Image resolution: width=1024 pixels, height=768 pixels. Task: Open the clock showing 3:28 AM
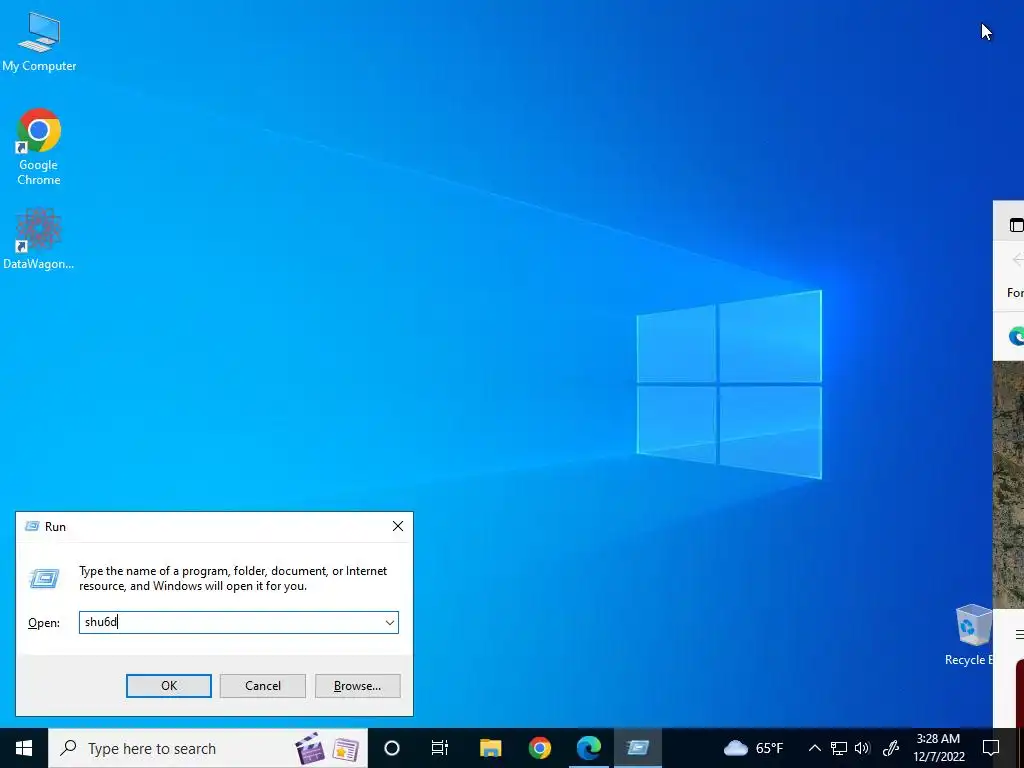pyautogui.click(x=938, y=748)
